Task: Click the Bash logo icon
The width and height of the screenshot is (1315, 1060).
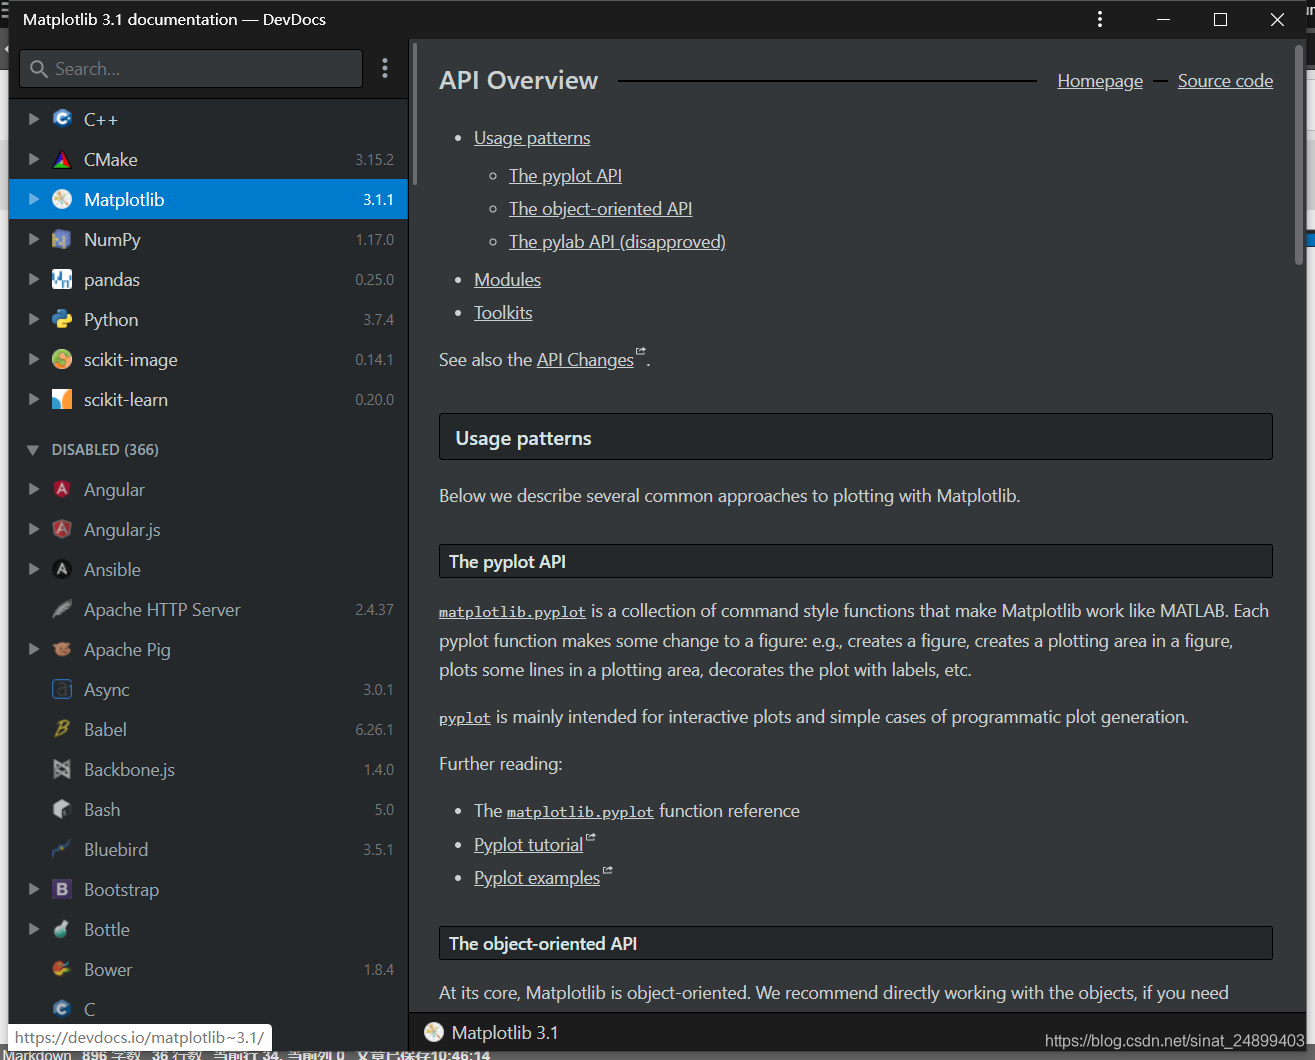Action: click(x=62, y=809)
